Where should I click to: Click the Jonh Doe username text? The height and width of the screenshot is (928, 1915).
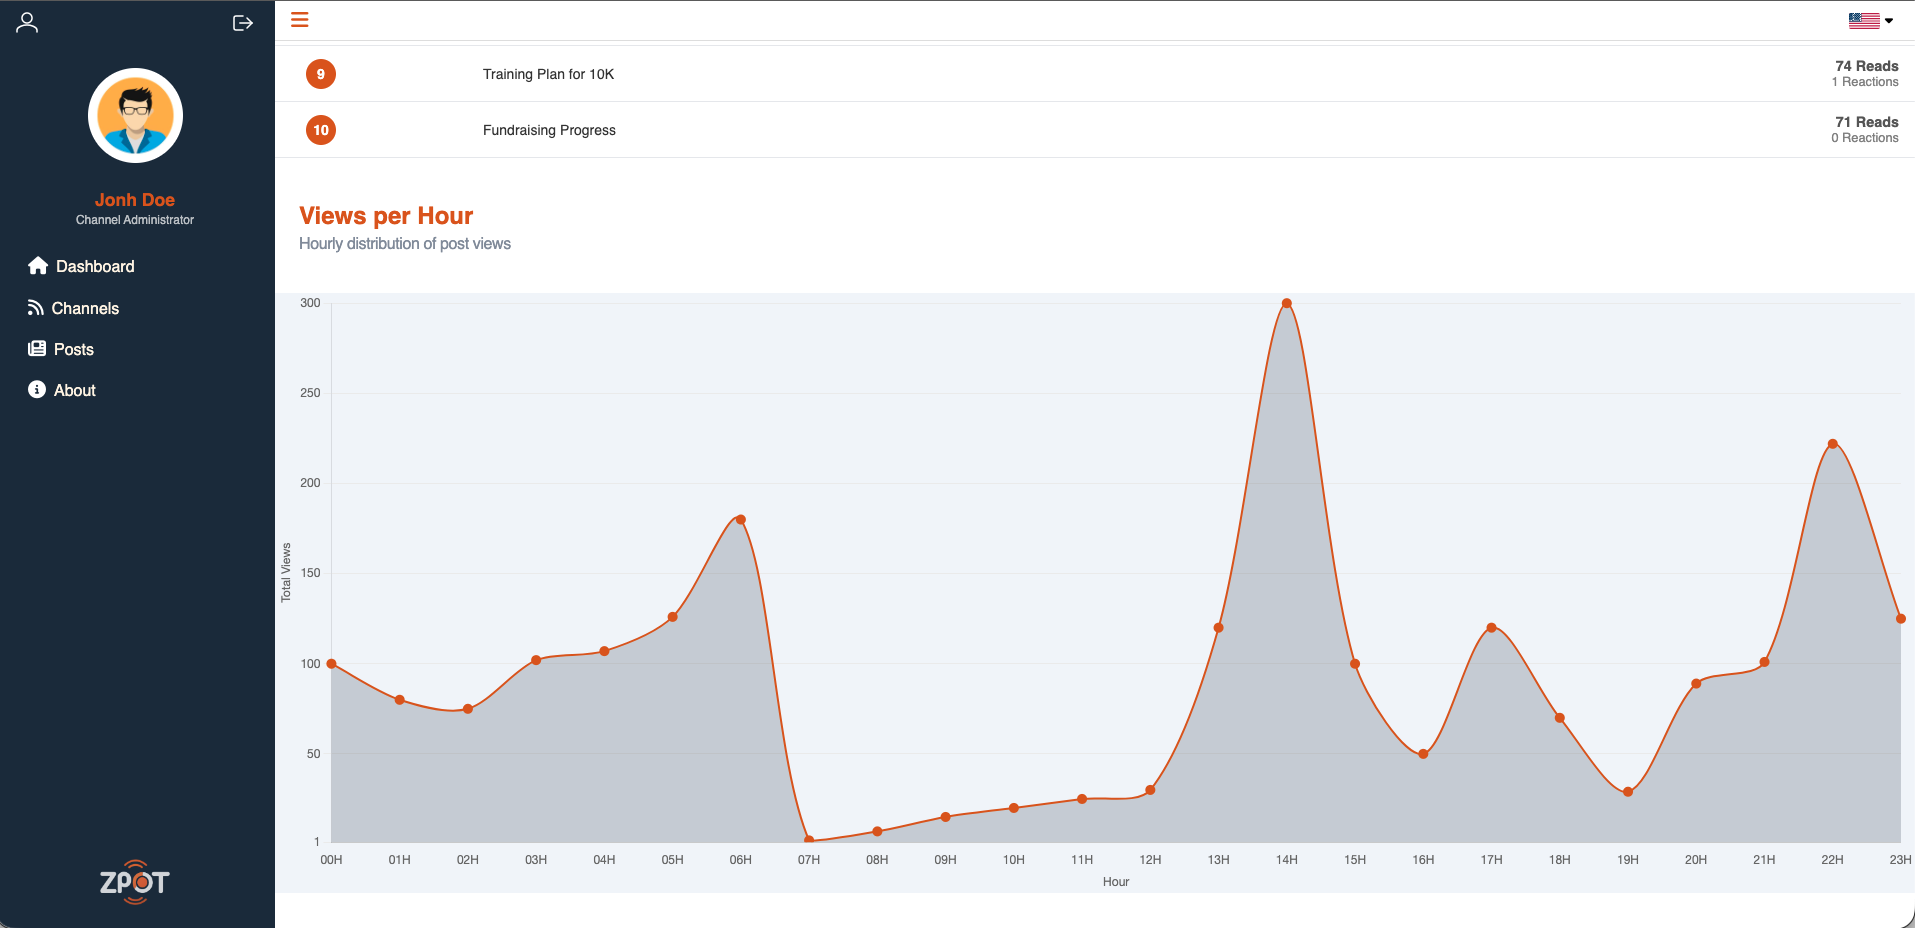pos(135,200)
